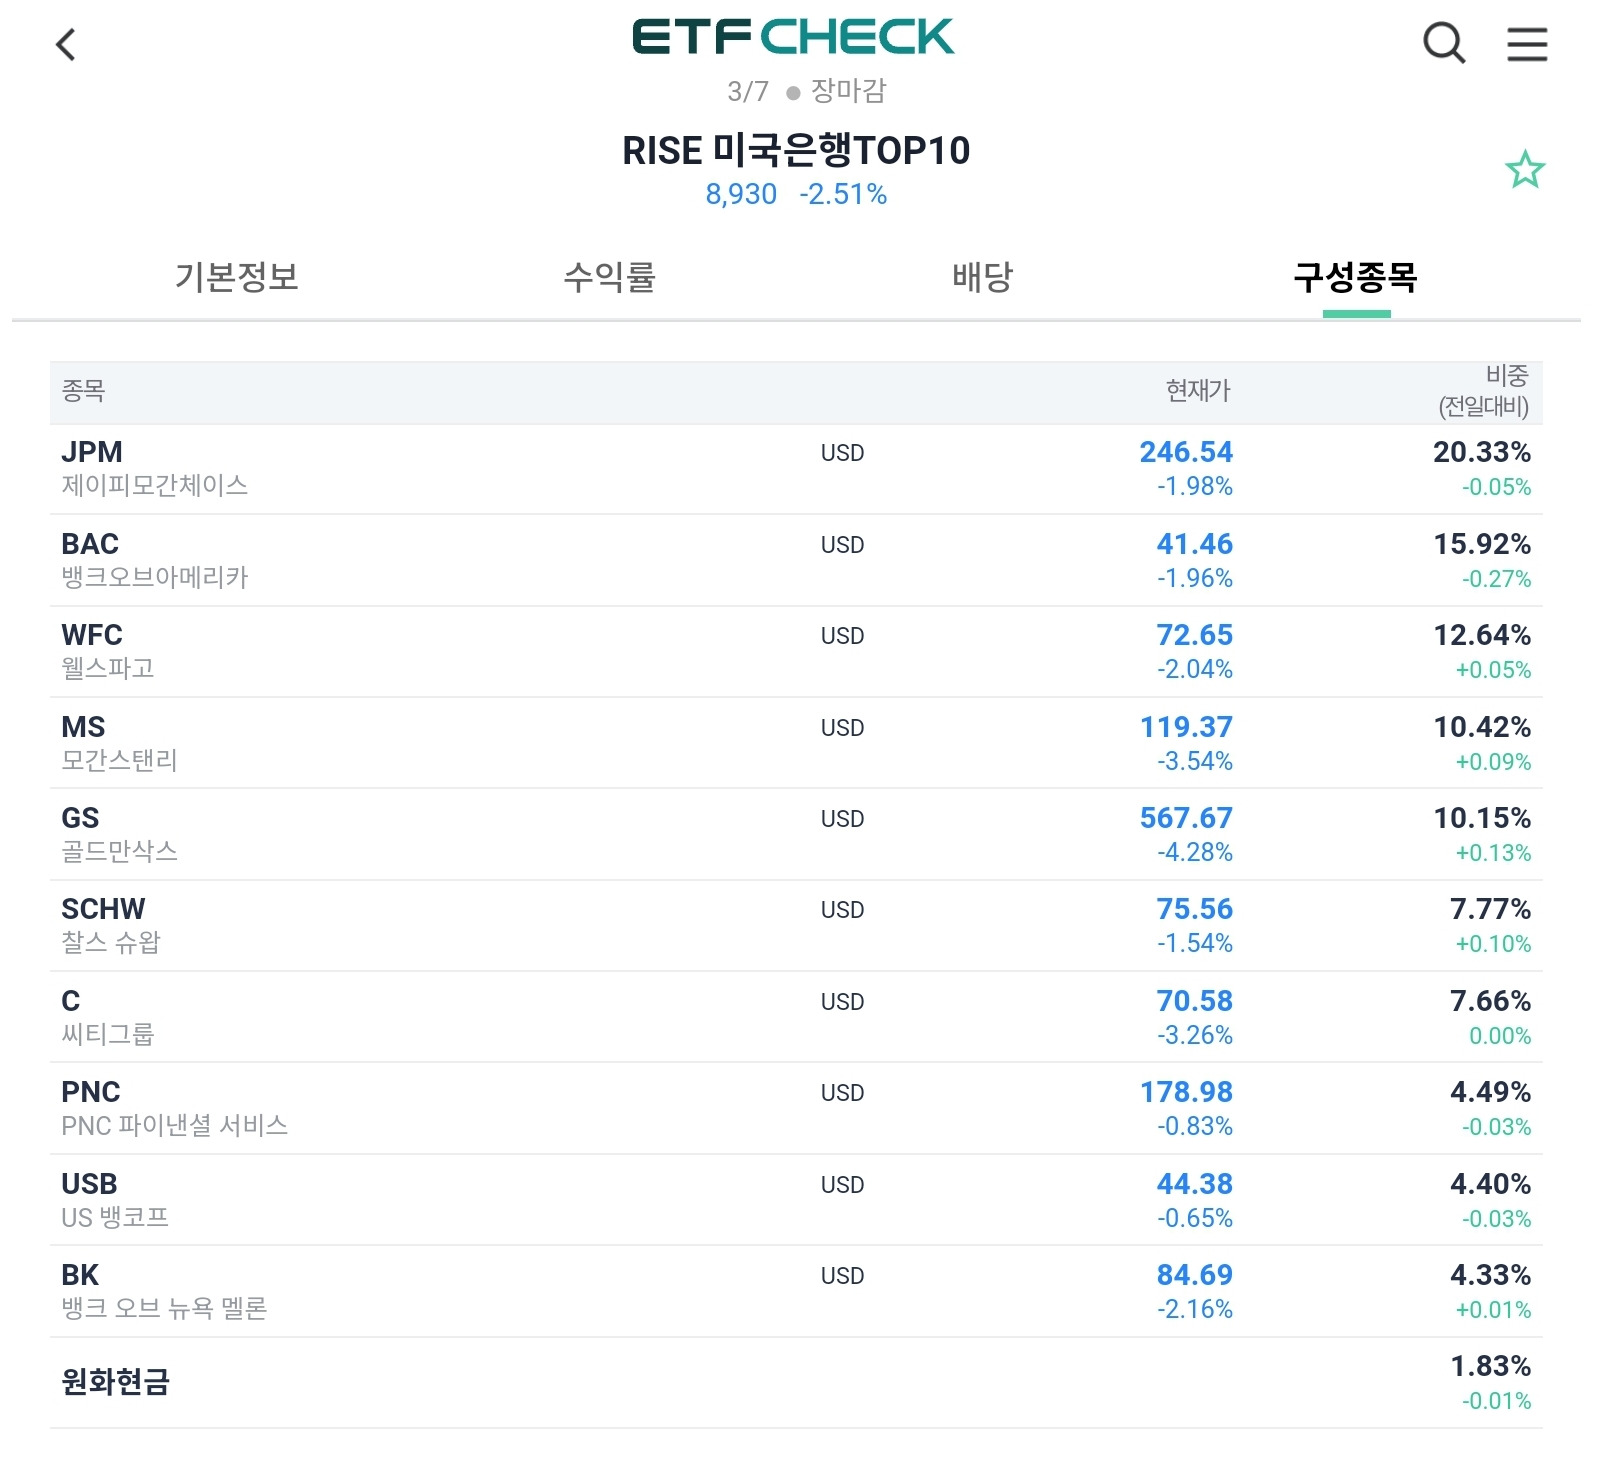Open the 배당 tab
Image resolution: width=1618 pixels, height=1480 pixels.
983,277
